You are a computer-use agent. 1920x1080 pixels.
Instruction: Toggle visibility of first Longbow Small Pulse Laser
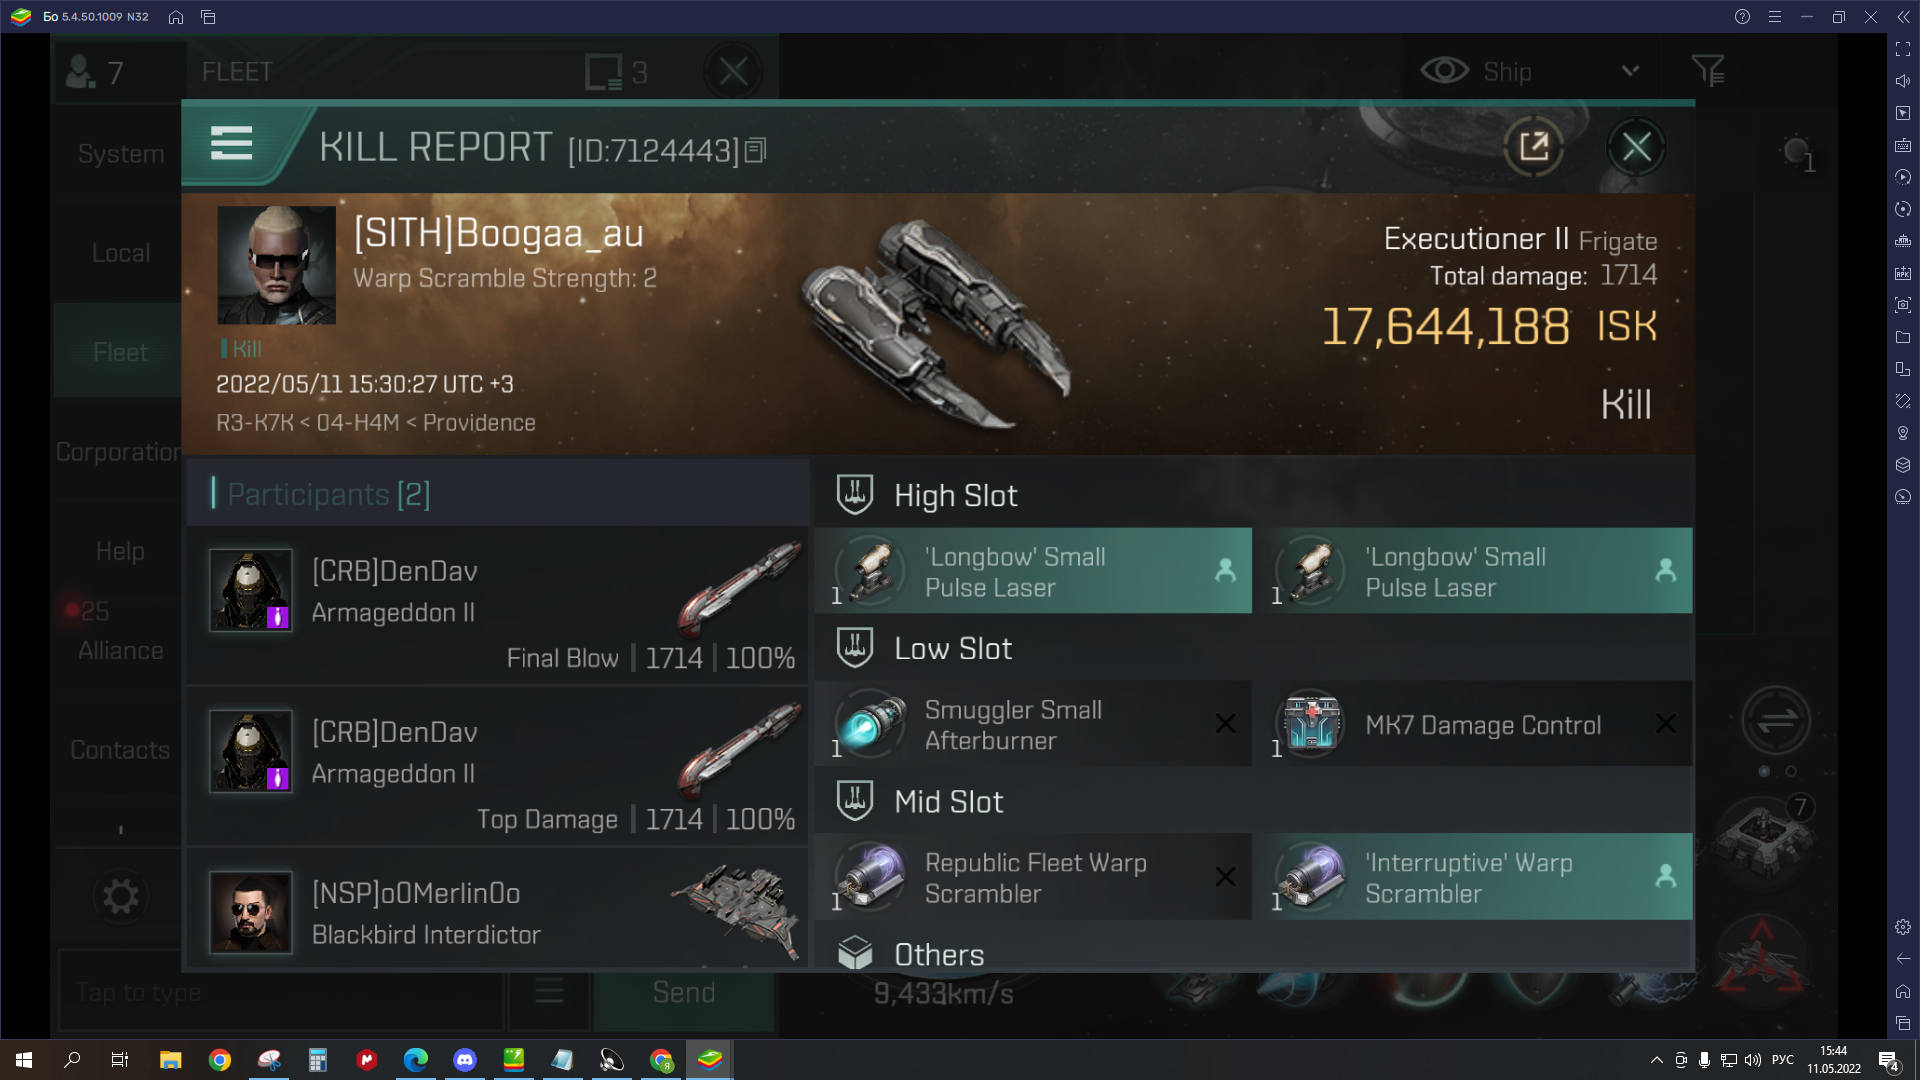(1224, 571)
